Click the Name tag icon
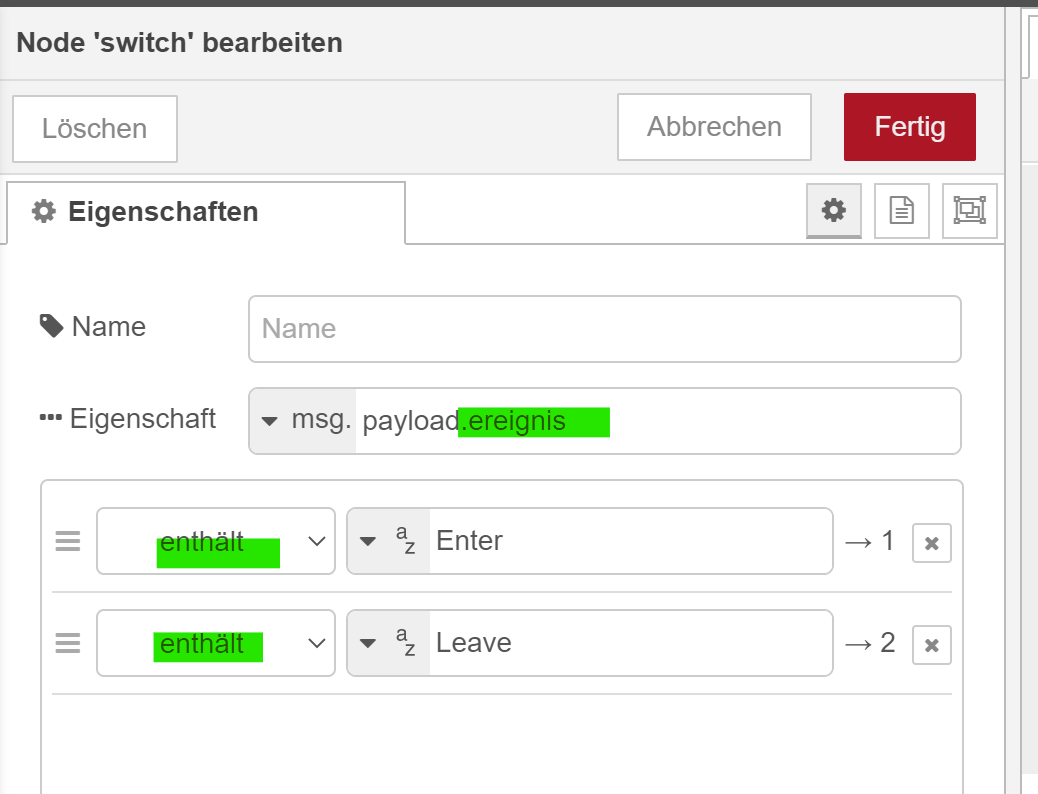The height and width of the screenshot is (794, 1038). 51,326
